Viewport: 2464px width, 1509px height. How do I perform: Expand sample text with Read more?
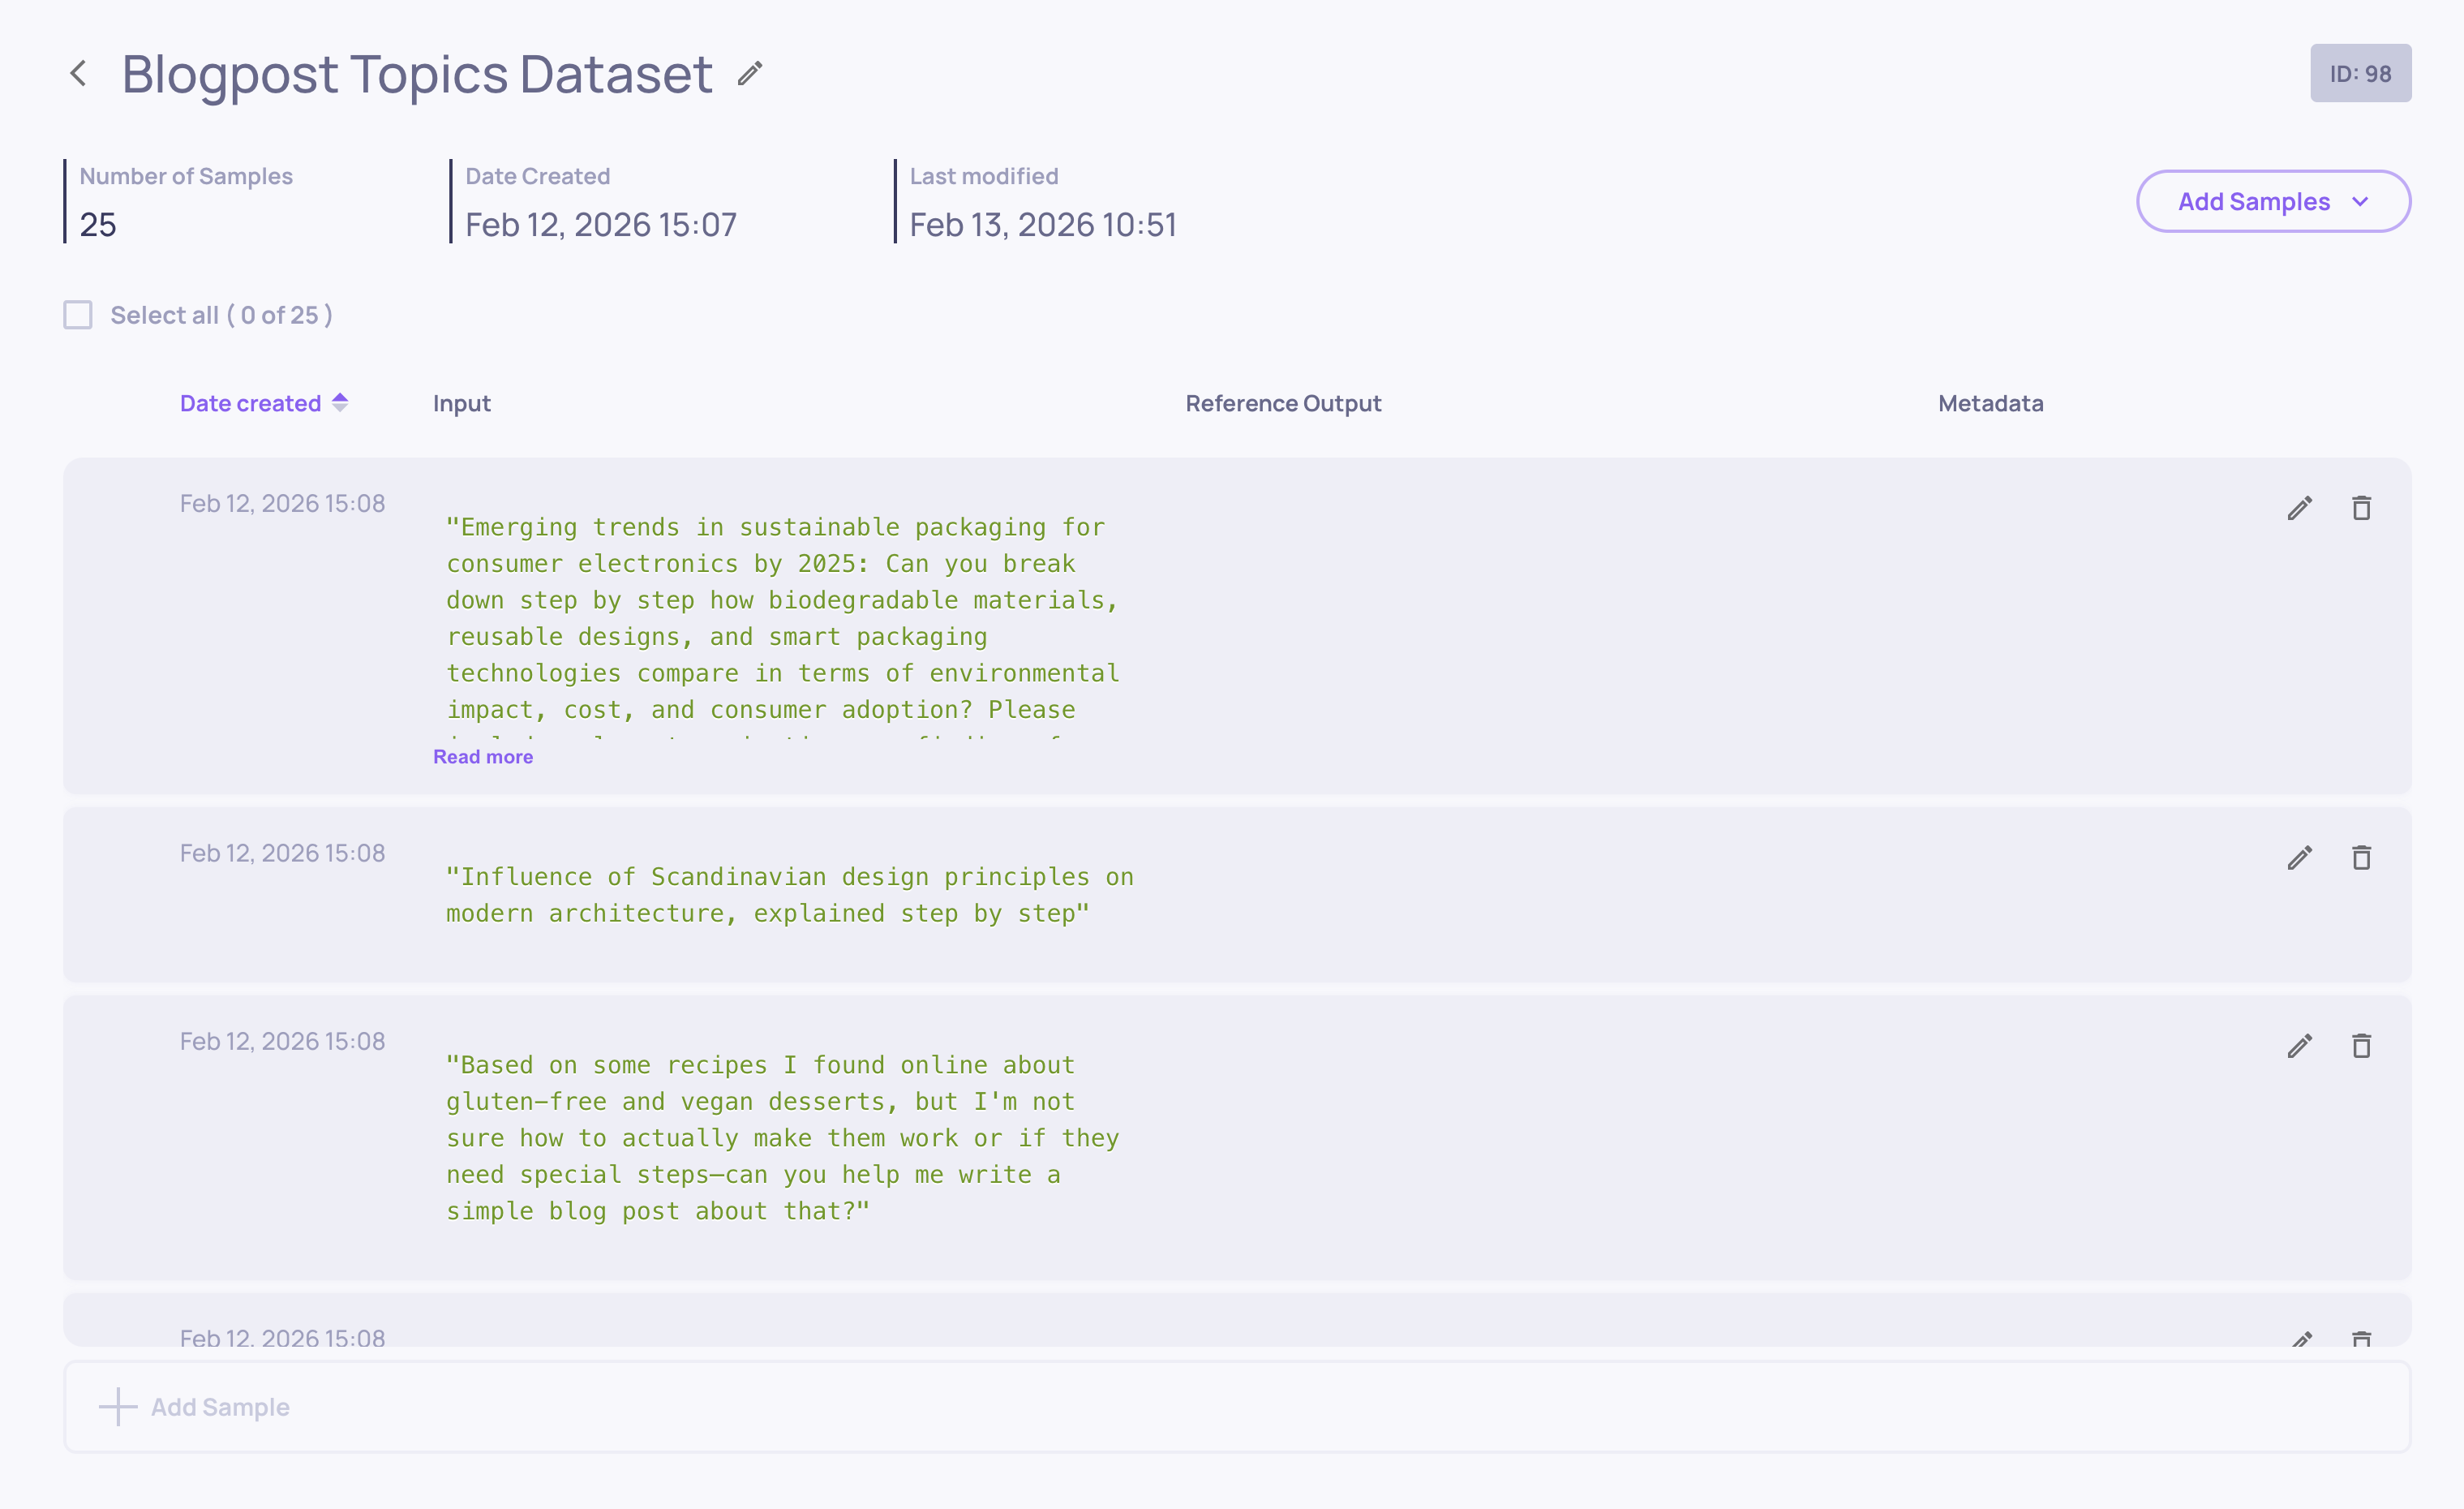[x=483, y=757]
